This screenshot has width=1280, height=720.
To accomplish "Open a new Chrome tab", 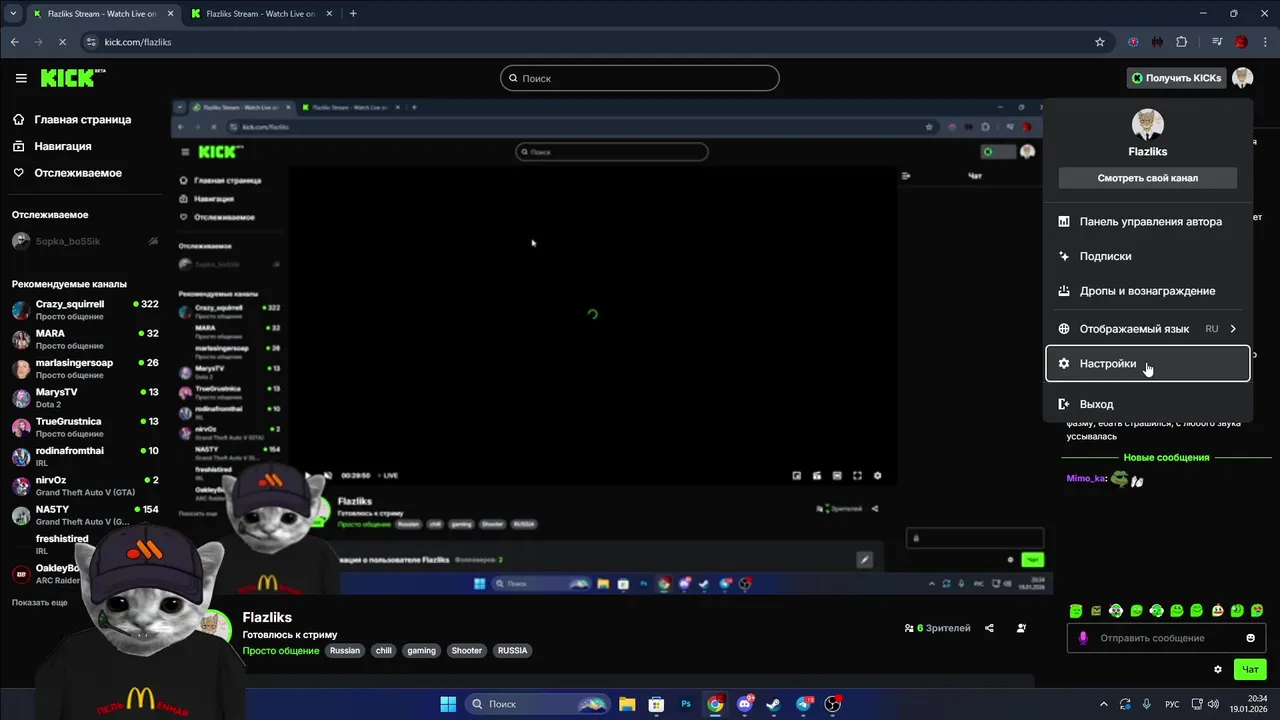I will point(353,14).
